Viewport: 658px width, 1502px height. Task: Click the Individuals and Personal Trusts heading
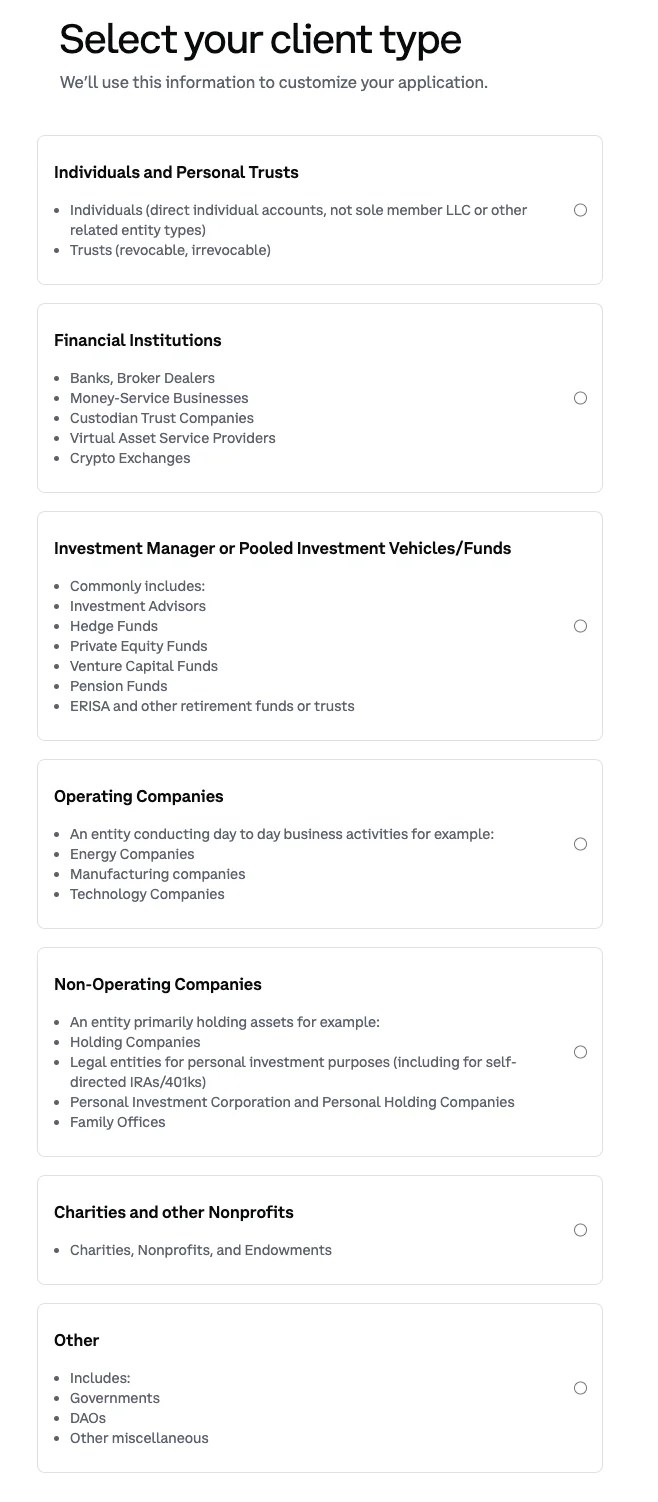click(x=176, y=172)
